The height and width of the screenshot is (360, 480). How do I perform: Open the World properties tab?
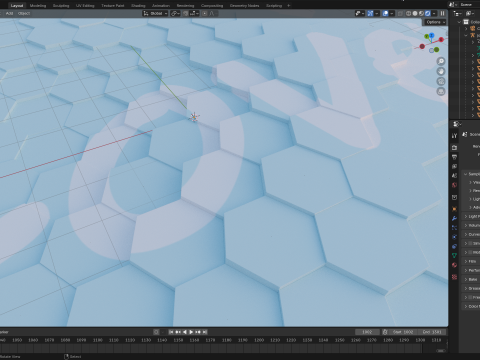pos(454,185)
